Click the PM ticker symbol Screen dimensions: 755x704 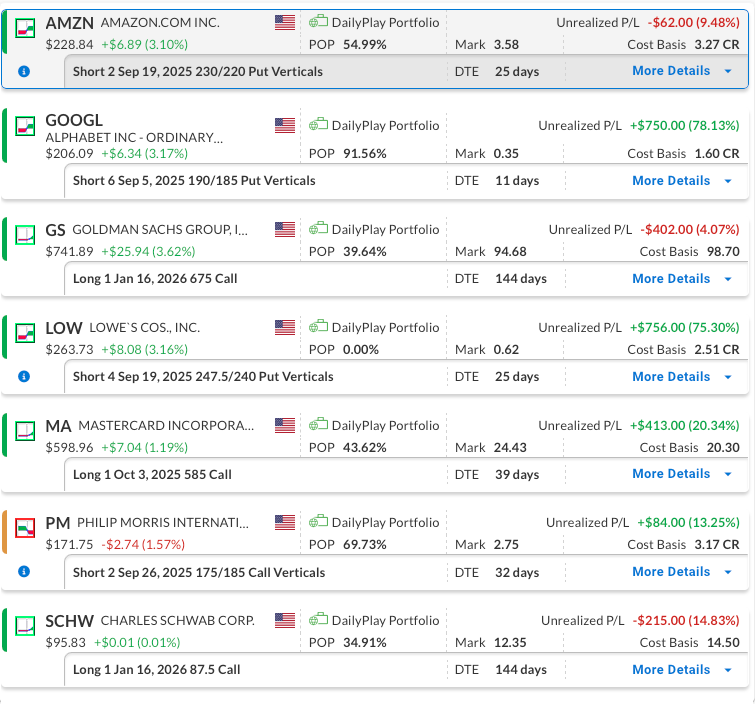pyautogui.click(x=58, y=523)
